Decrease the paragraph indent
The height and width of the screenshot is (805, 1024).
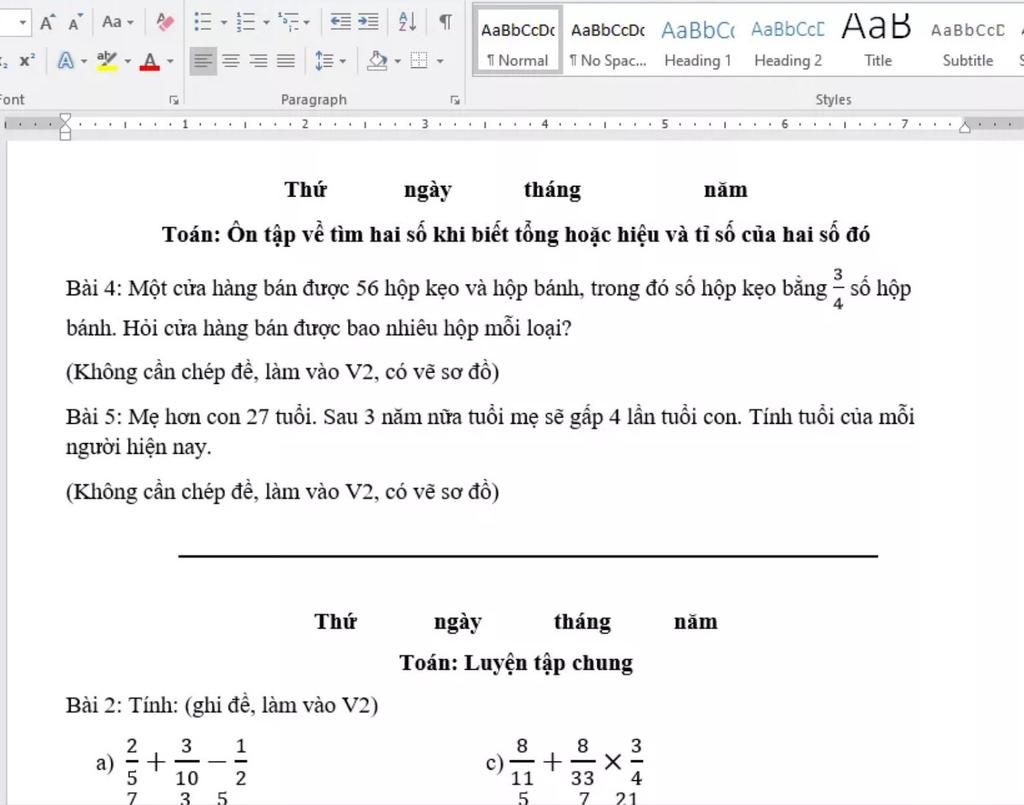coord(340,22)
